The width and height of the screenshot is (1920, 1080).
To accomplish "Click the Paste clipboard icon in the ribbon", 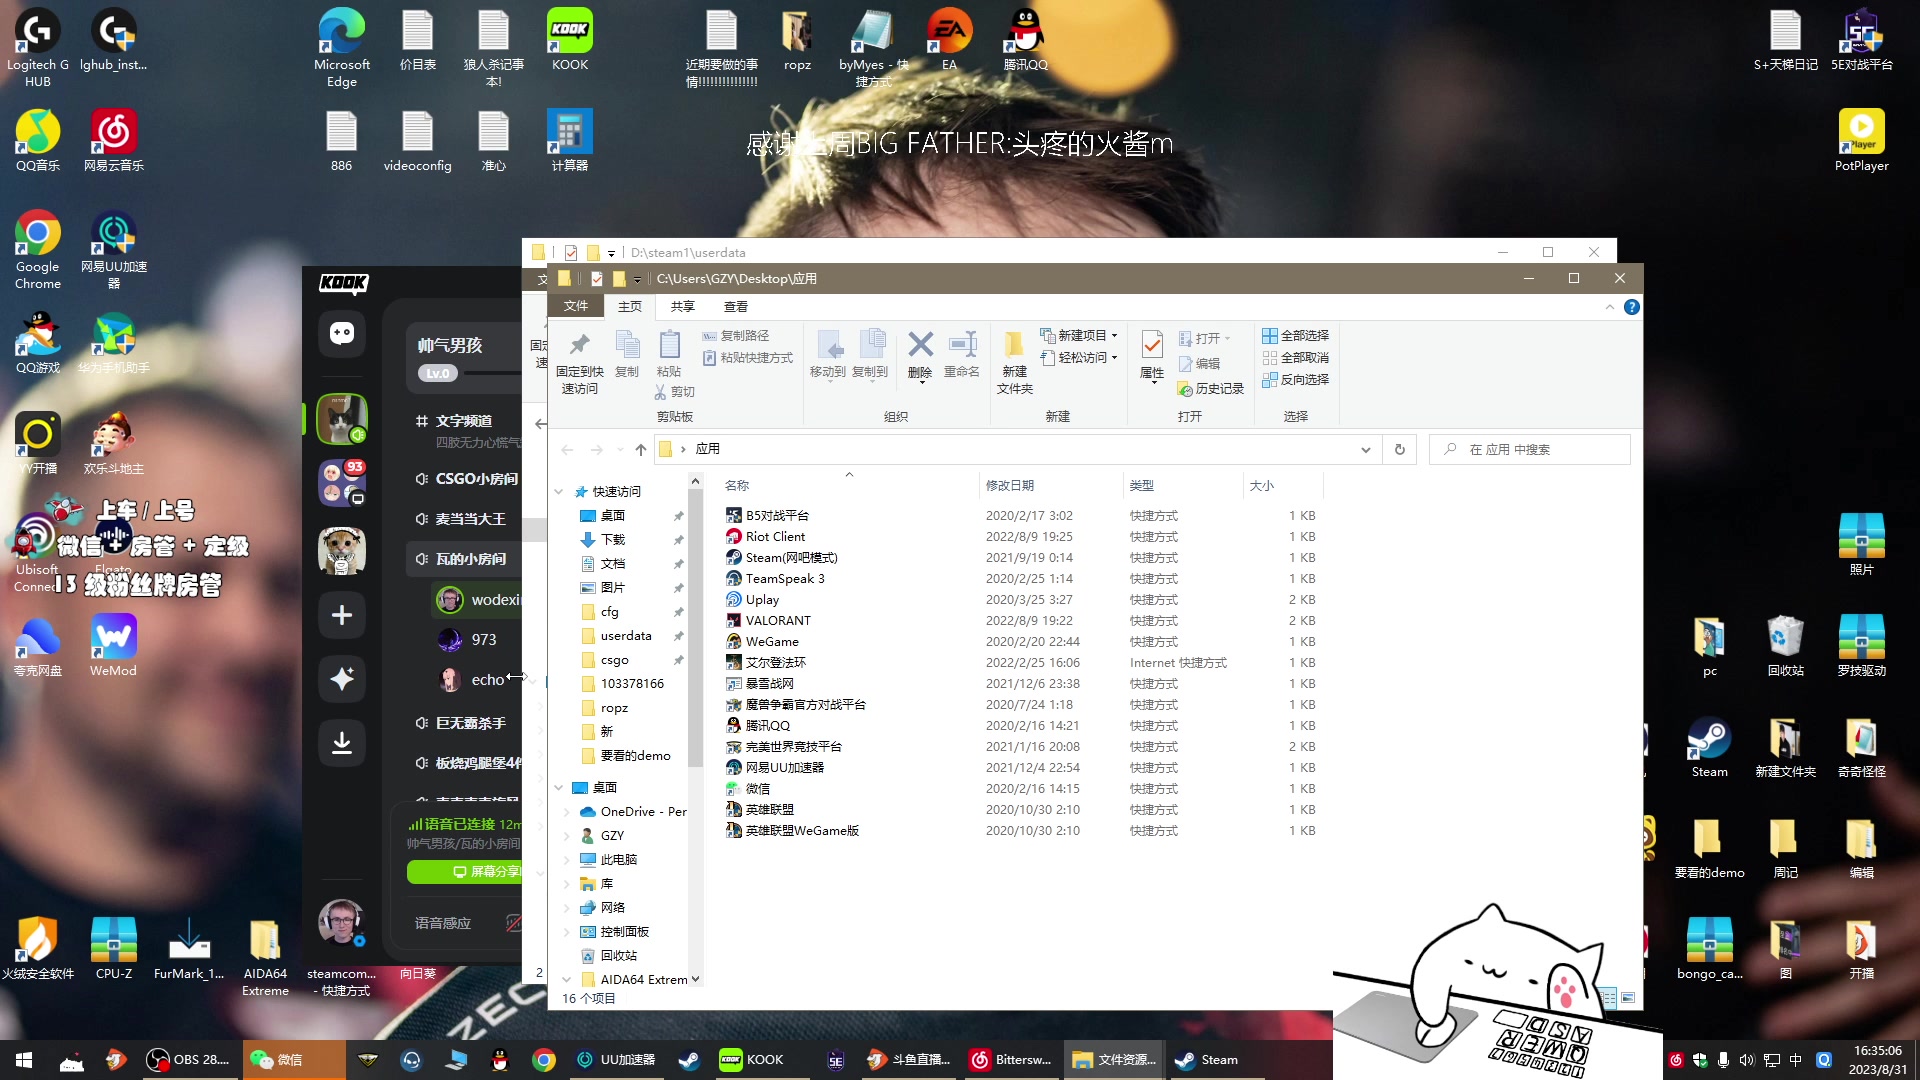I will (669, 345).
